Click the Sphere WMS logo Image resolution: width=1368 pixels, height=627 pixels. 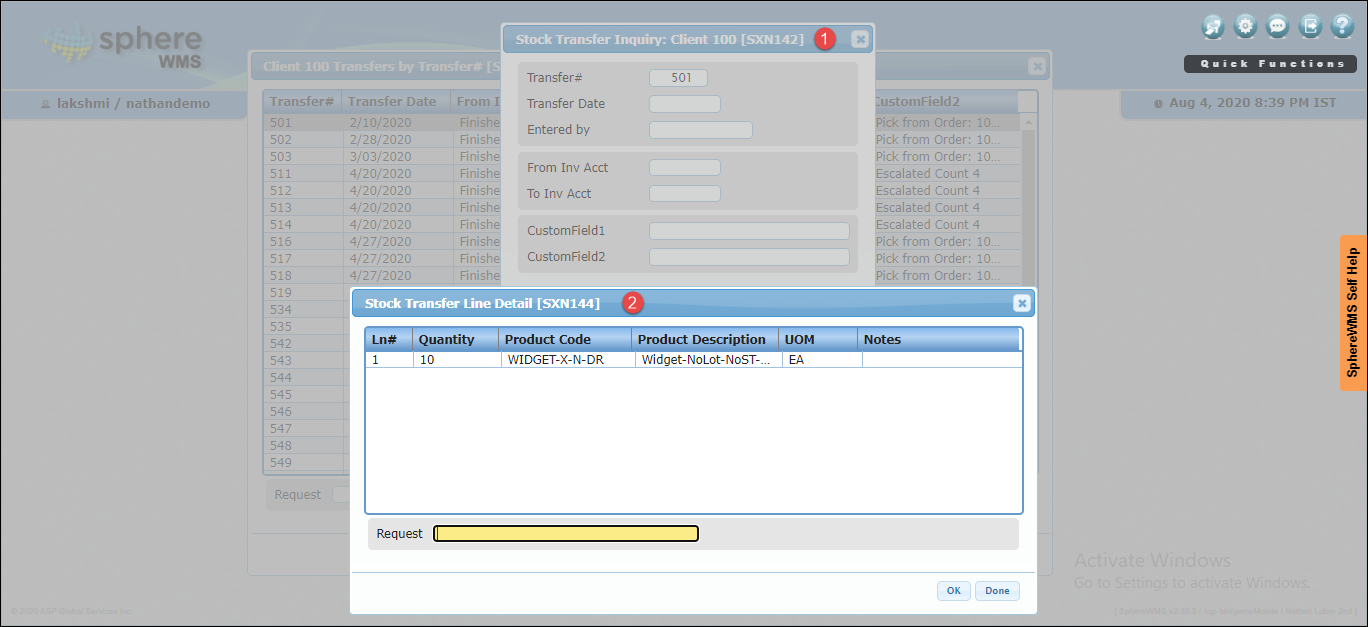point(124,48)
